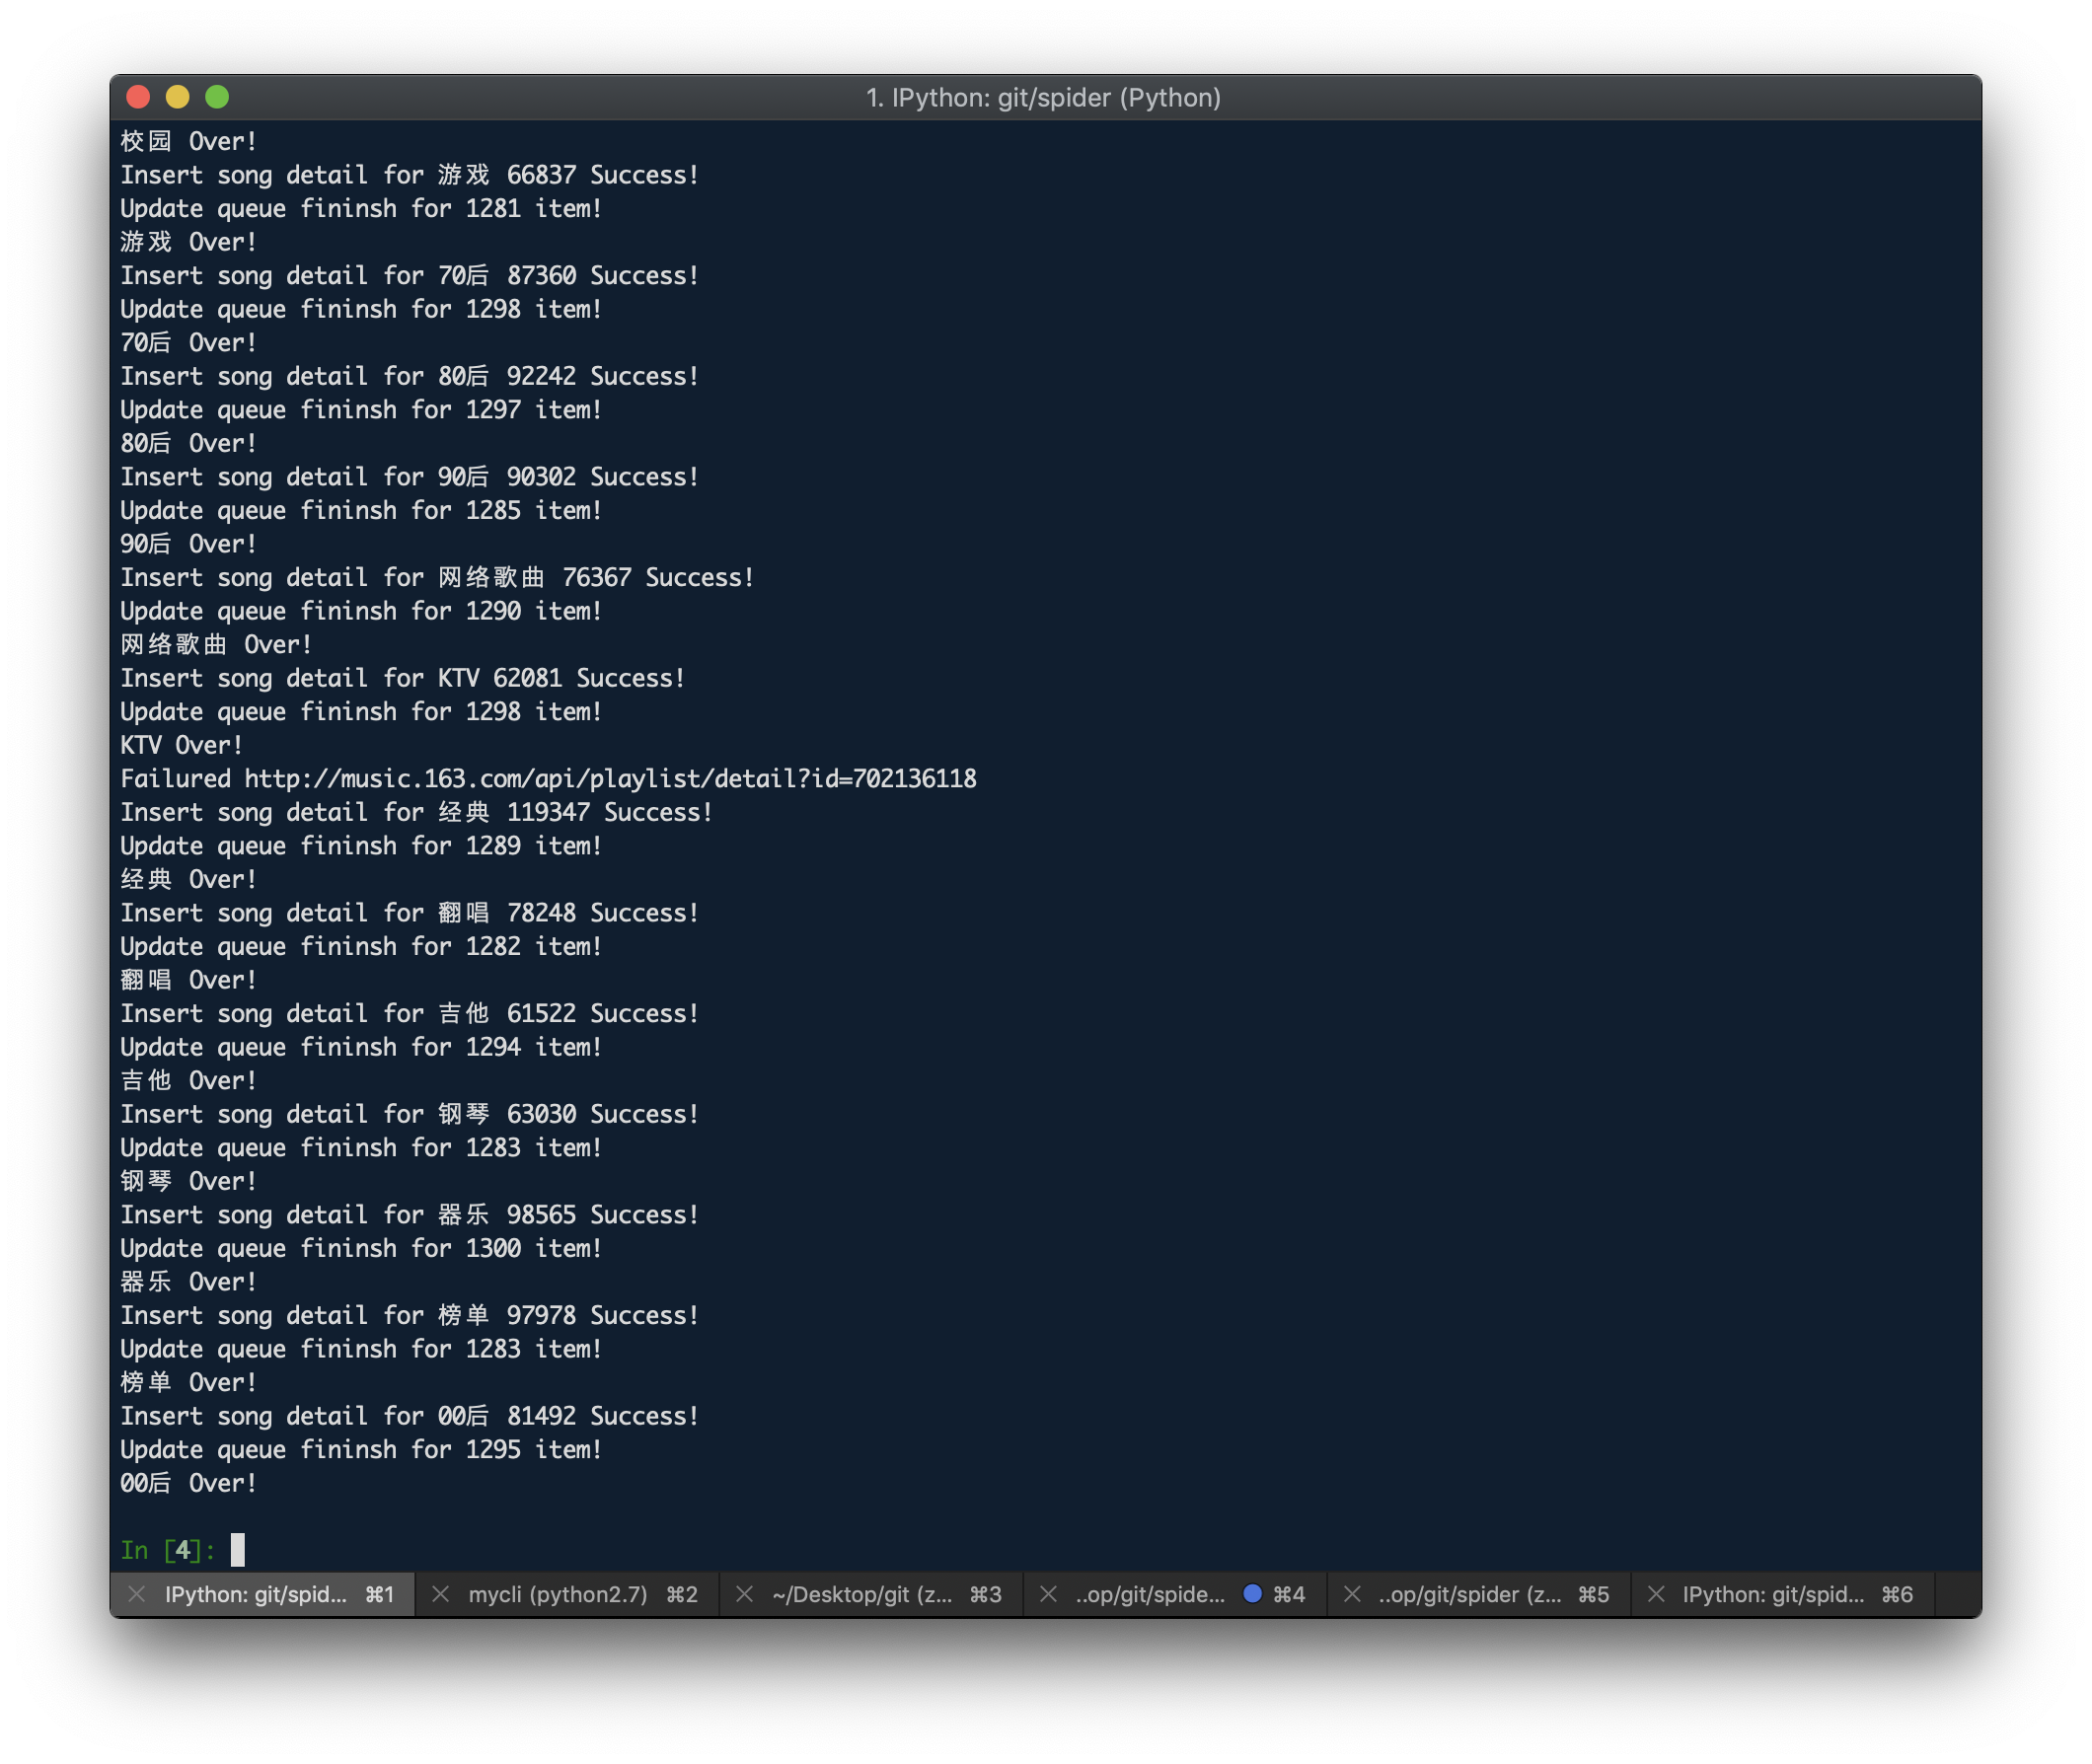Click the red close window button
Image resolution: width=2092 pixels, height=1764 pixels.
coord(138,97)
